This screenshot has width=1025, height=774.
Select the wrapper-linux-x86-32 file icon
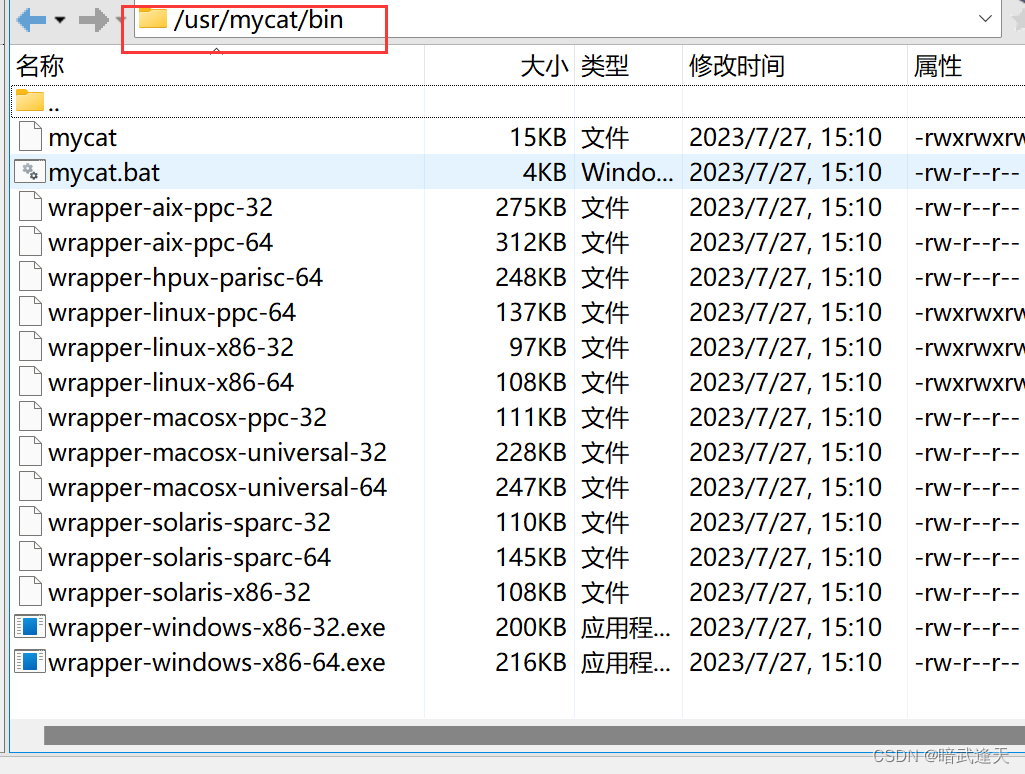pyautogui.click(x=30, y=346)
